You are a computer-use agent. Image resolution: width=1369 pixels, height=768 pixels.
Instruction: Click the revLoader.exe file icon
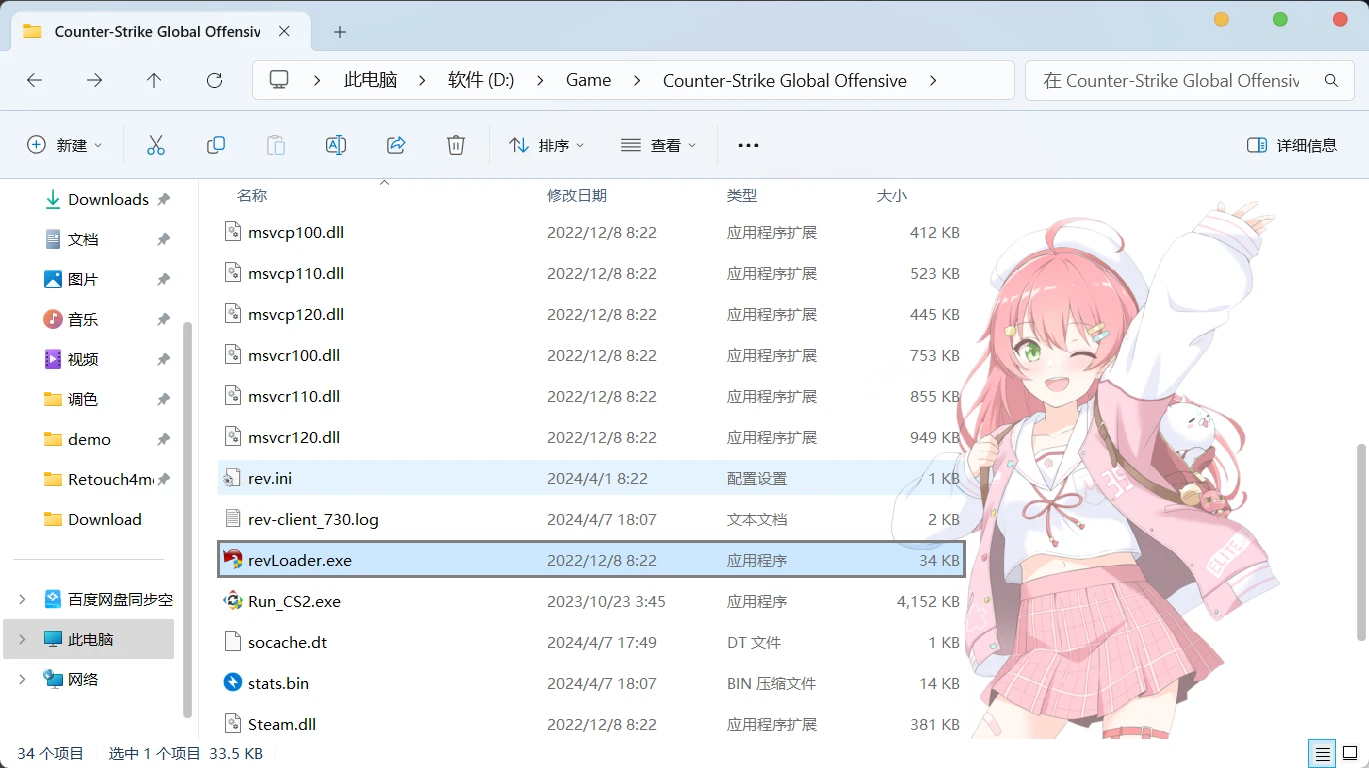click(x=233, y=560)
